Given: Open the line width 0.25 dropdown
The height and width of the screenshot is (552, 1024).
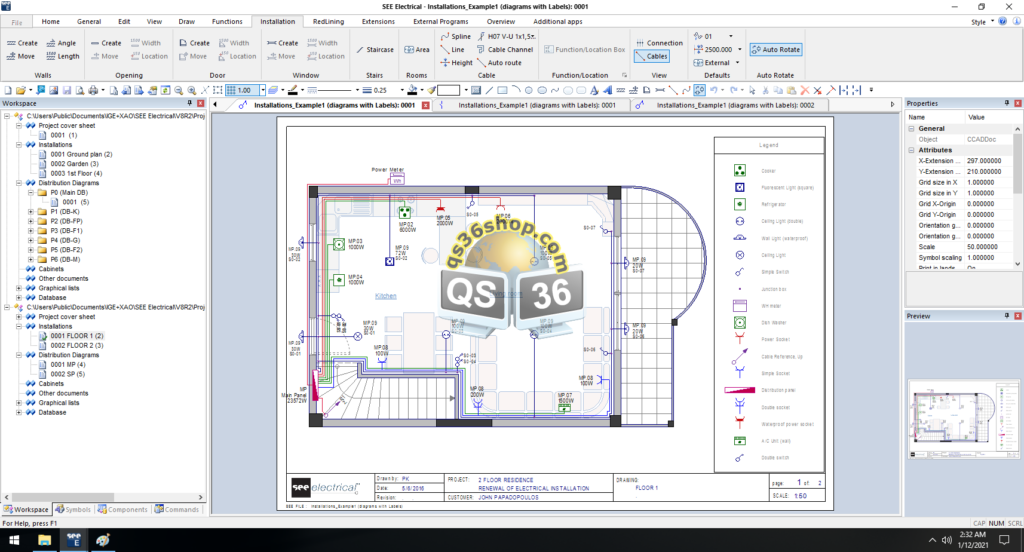Looking at the screenshot, I should click(x=402, y=90).
